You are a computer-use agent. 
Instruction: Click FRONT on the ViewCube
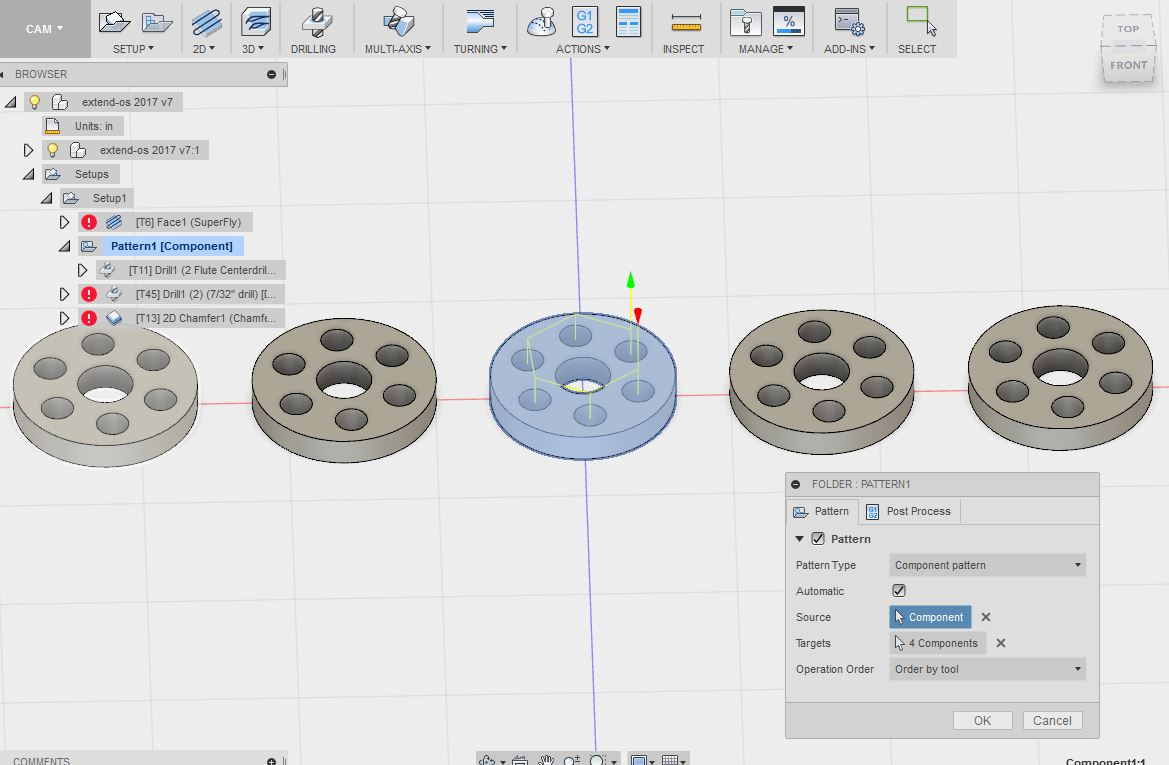[1128, 64]
